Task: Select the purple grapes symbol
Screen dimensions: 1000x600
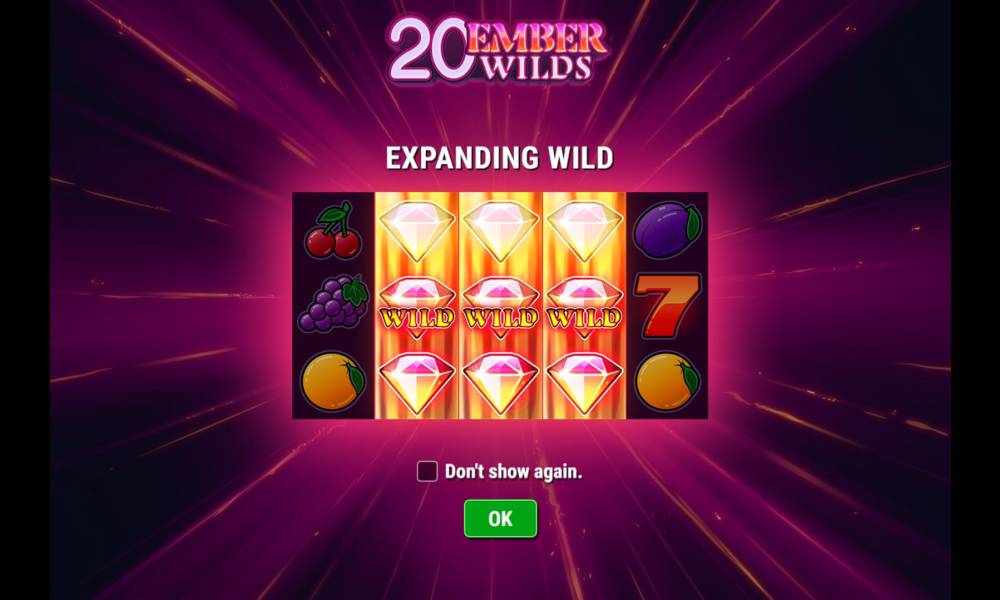Action: 334,304
